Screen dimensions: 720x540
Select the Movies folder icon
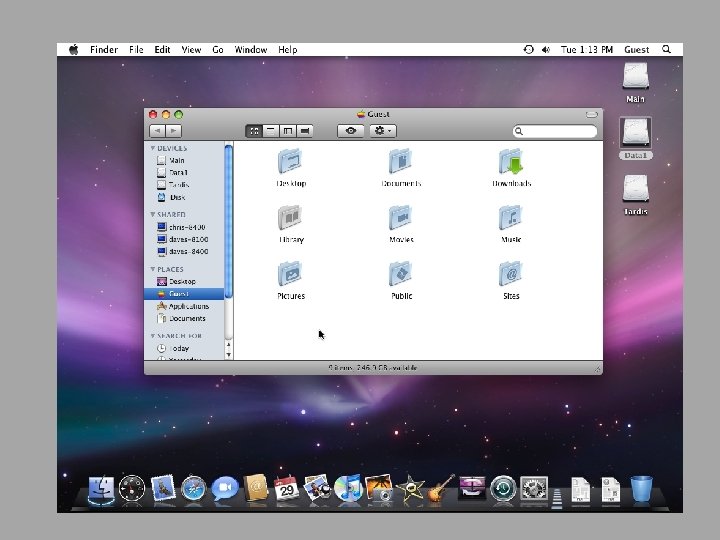point(400,218)
